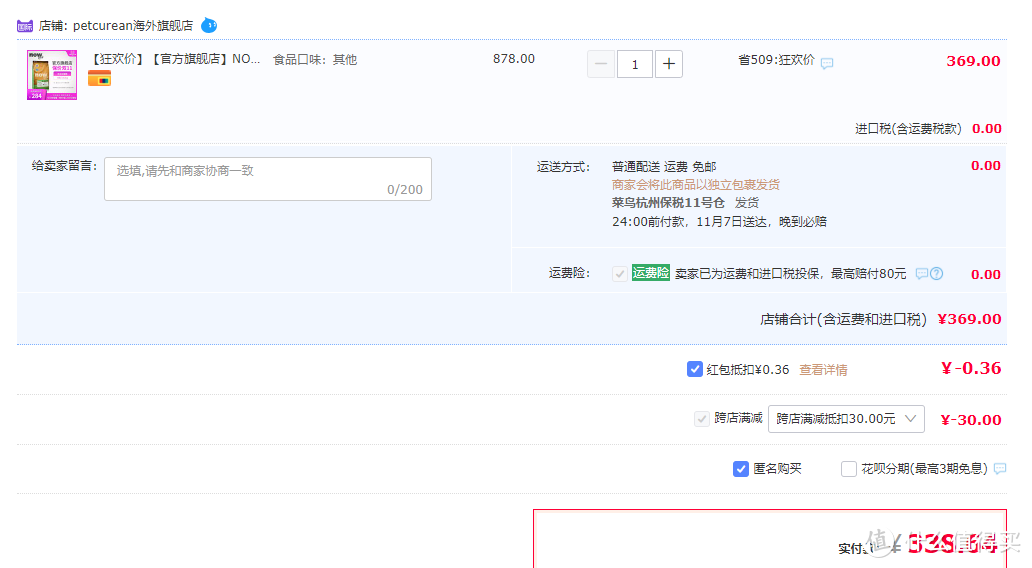Open the 跨店满减抵扣30.00元 dropdown
The image size is (1032, 568).
[x=846, y=419]
